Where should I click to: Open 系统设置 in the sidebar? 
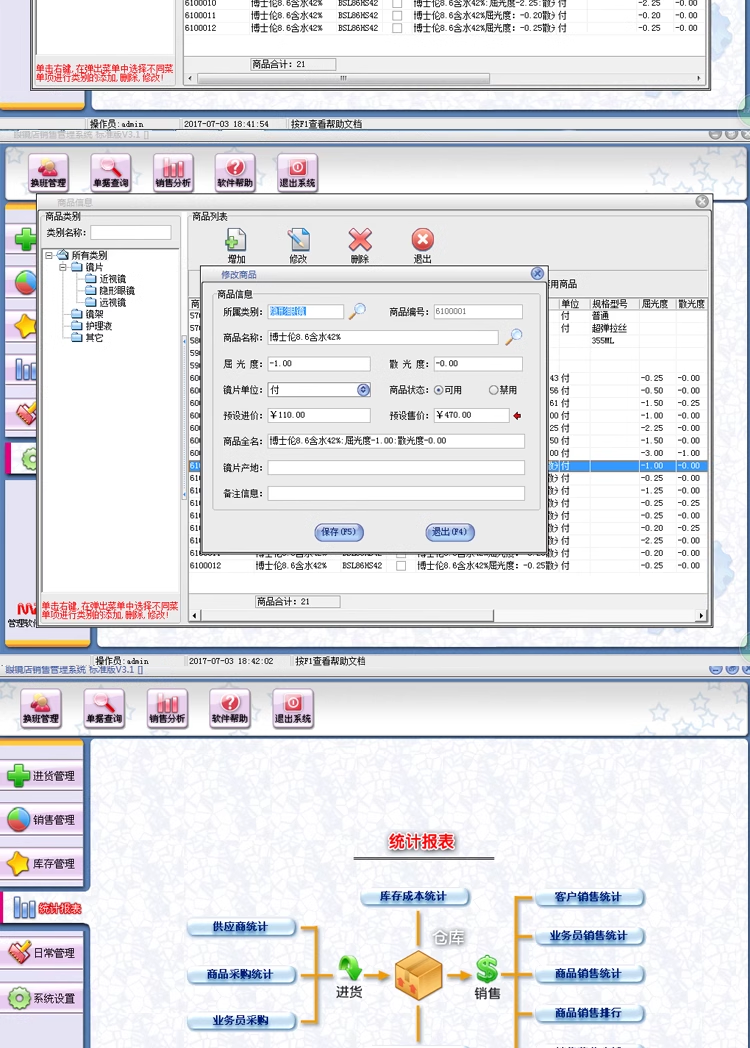(41, 999)
